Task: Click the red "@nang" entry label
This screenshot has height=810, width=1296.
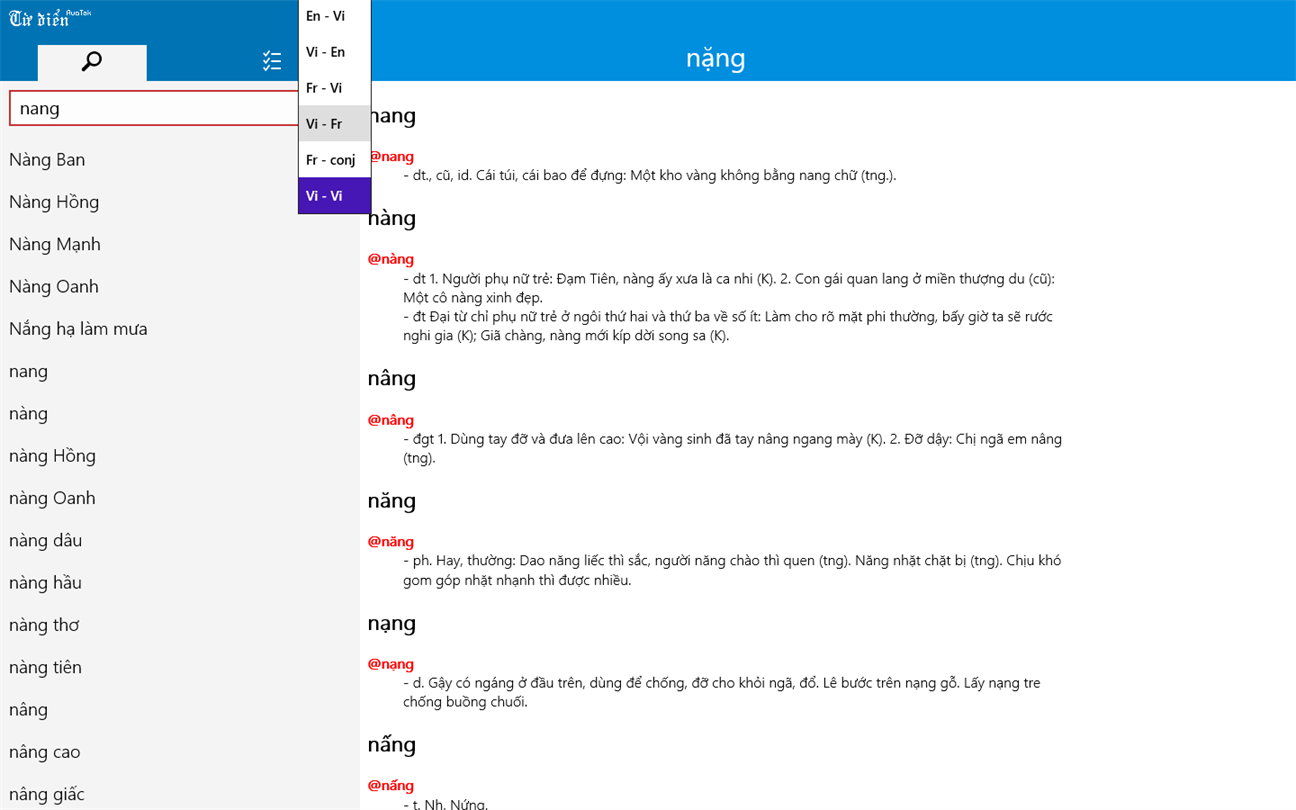Action: click(391, 157)
